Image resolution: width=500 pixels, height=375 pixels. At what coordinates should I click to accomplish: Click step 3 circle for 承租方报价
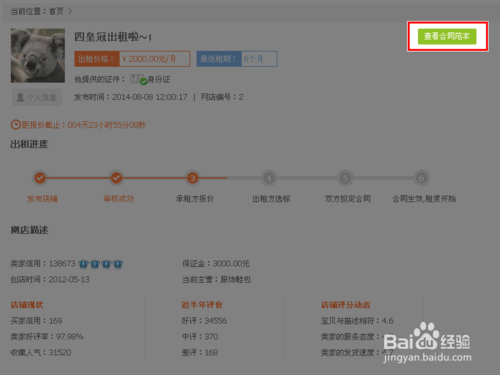coord(192,178)
